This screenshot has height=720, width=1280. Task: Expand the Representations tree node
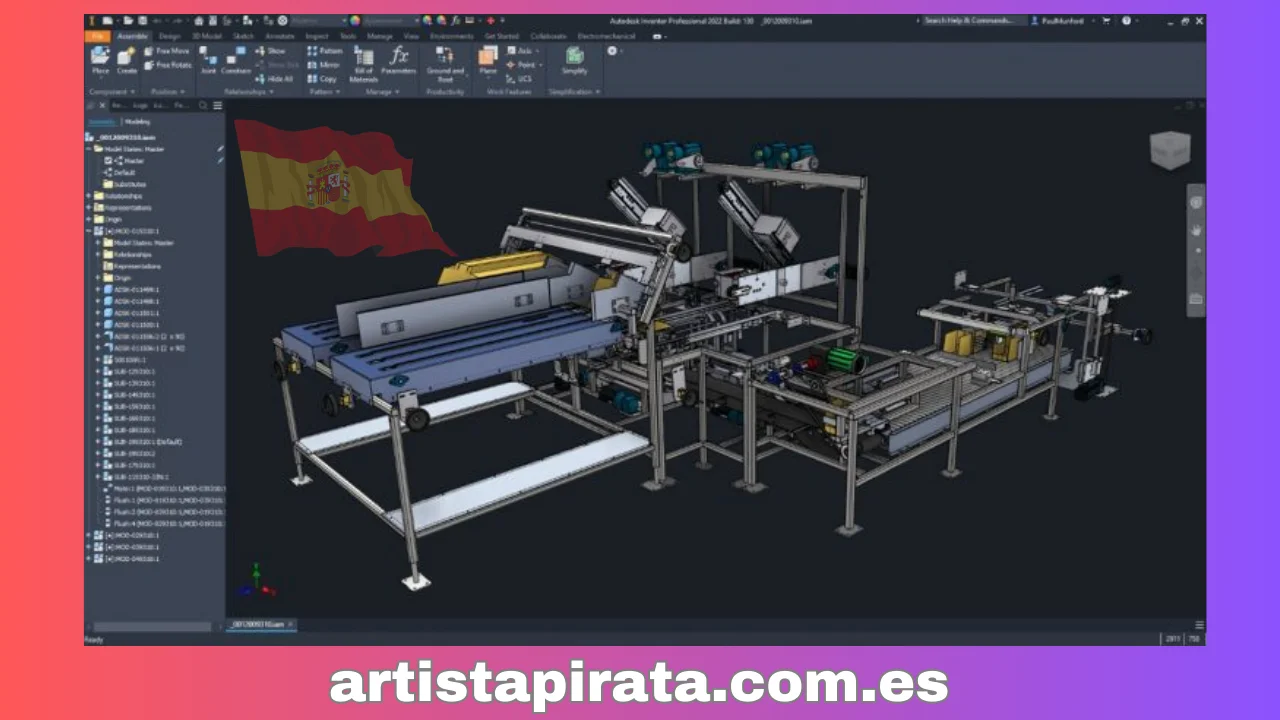point(89,208)
